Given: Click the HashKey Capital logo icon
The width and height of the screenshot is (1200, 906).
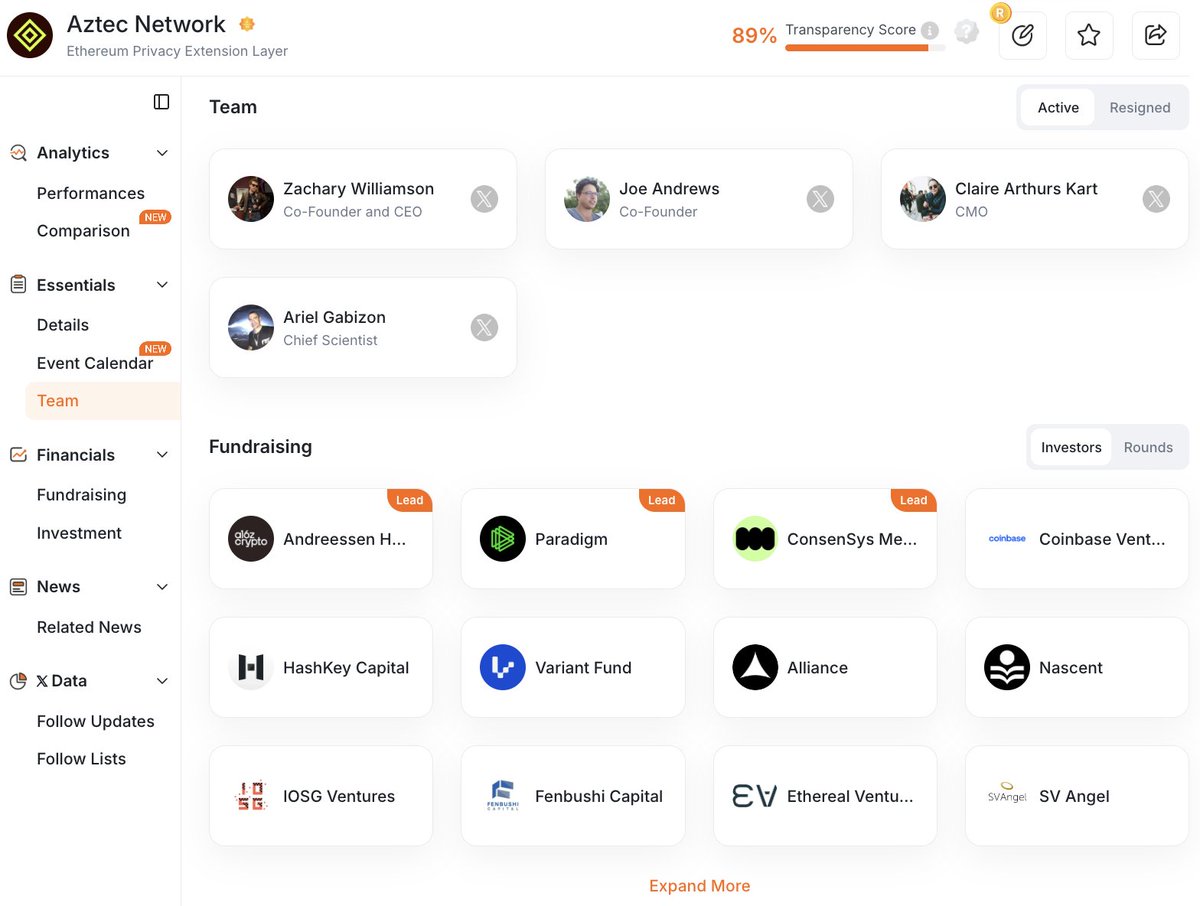Looking at the screenshot, I should click(x=251, y=667).
